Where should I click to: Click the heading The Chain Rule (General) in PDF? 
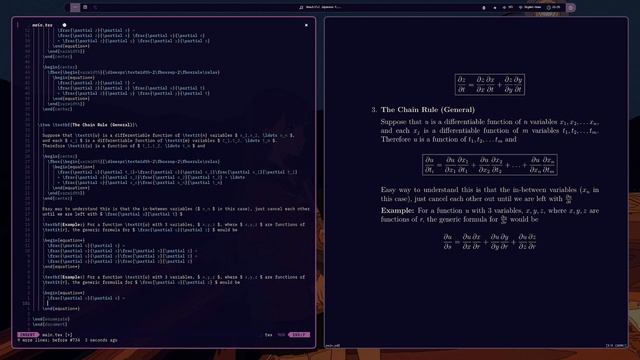pos(427,110)
